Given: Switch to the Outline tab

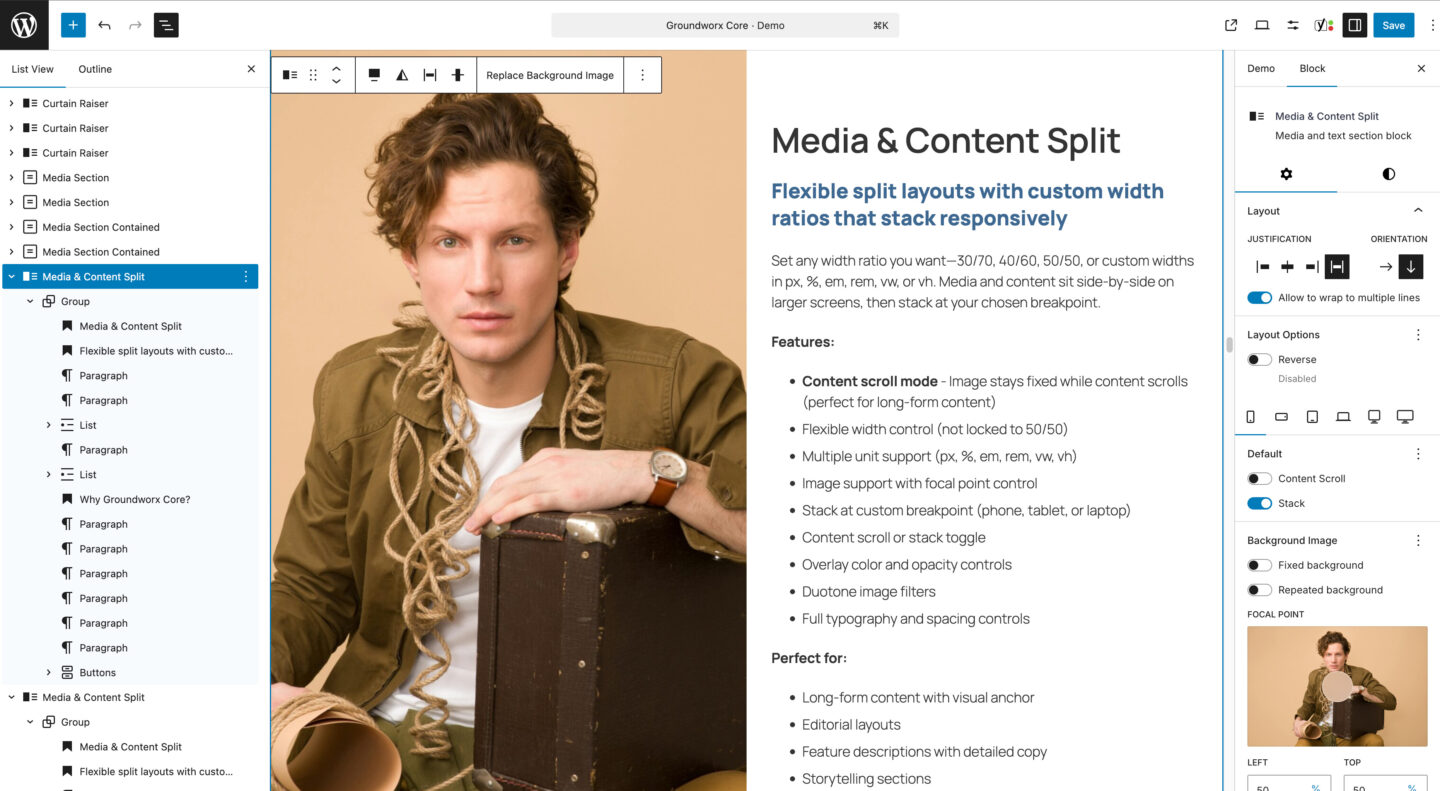Looking at the screenshot, I should pos(95,69).
